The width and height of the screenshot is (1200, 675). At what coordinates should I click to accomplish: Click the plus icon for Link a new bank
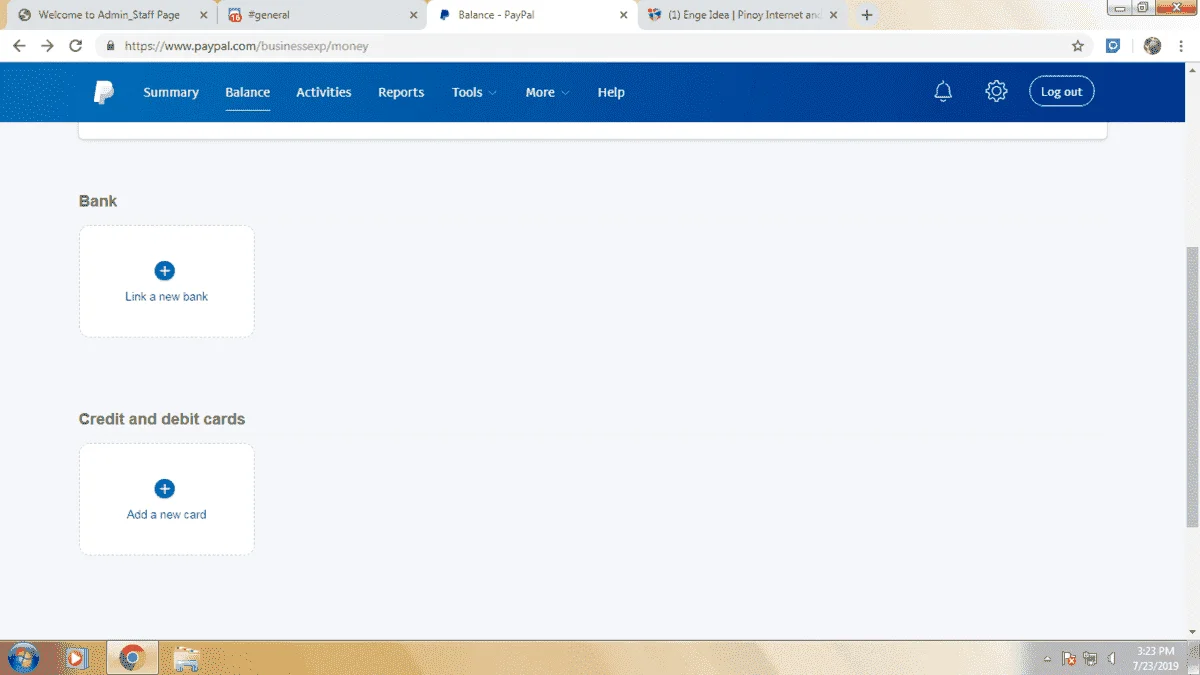pyautogui.click(x=165, y=271)
